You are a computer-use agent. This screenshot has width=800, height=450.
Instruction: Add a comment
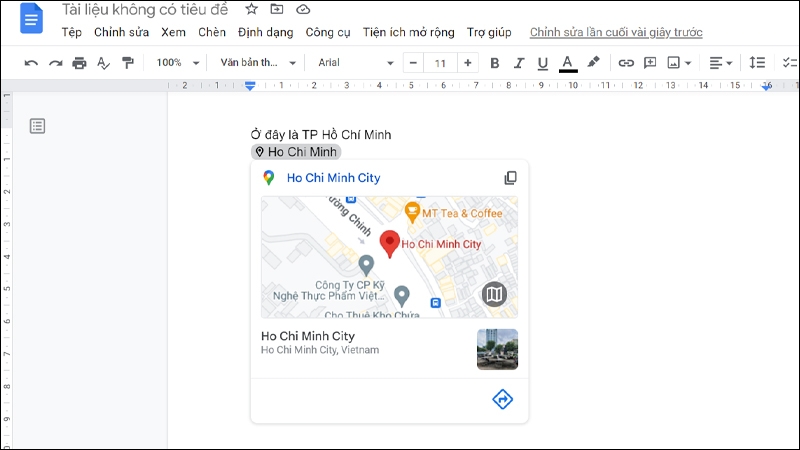coord(650,63)
